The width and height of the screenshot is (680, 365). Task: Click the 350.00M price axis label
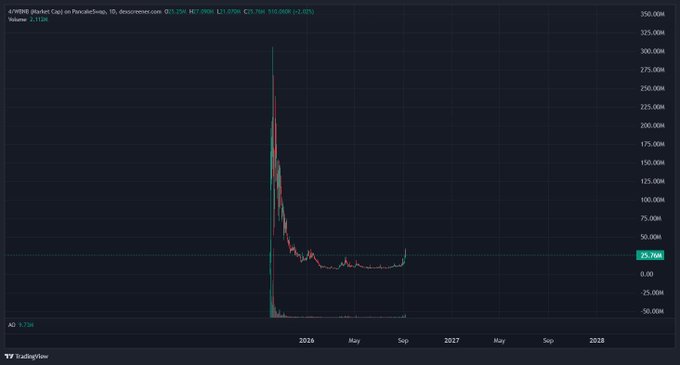[x=652, y=14]
